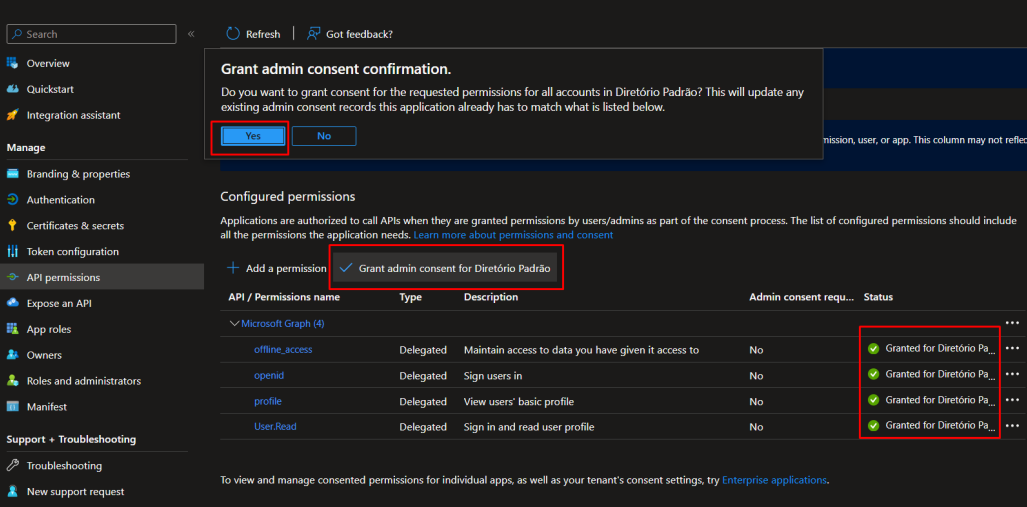Click the Owners people icon
Image resolution: width=1027 pixels, height=507 pixels.
tap(12, 355)
